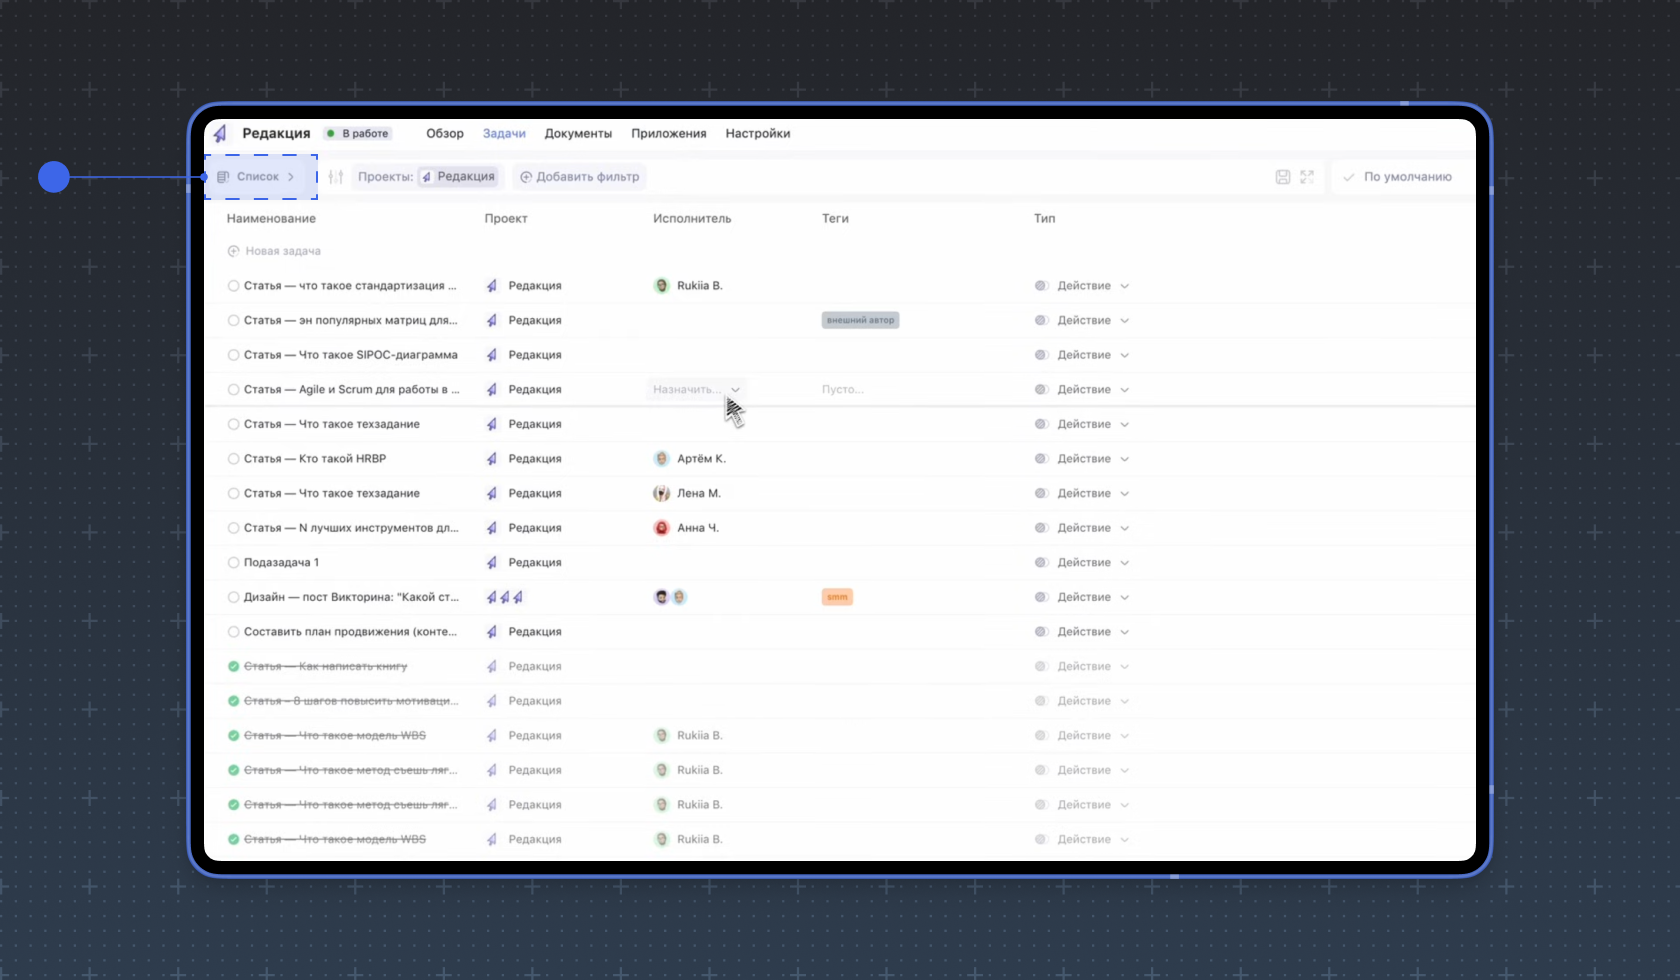Image resolution: width=1680 pixels, height=980 pixels.
Task: Uncheck completed 'Статья — Как написать книгу' task
Action: coord(233,667)
